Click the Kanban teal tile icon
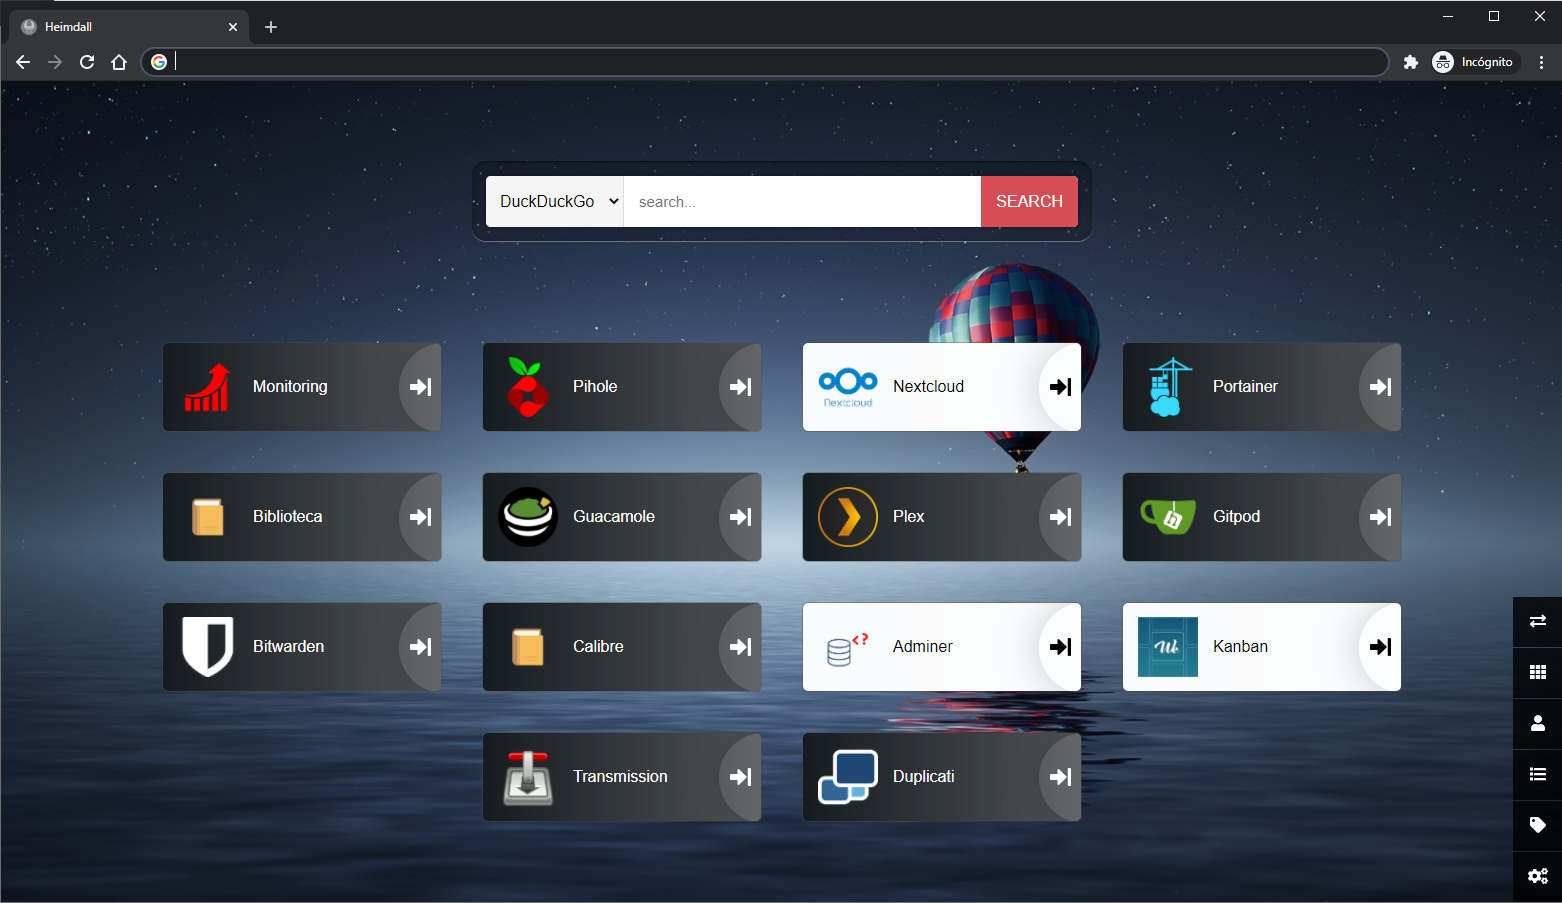 tap(1168, 647)
